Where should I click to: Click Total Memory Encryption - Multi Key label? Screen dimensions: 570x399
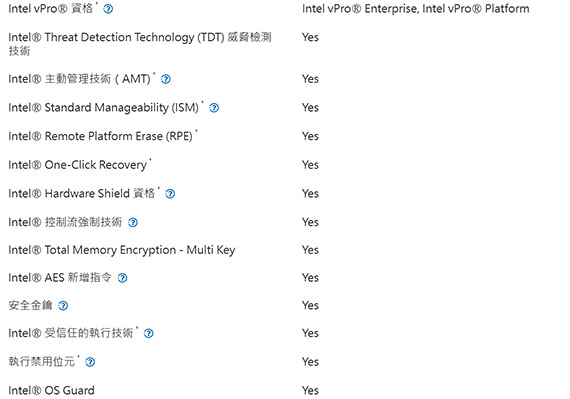point(122,250)
